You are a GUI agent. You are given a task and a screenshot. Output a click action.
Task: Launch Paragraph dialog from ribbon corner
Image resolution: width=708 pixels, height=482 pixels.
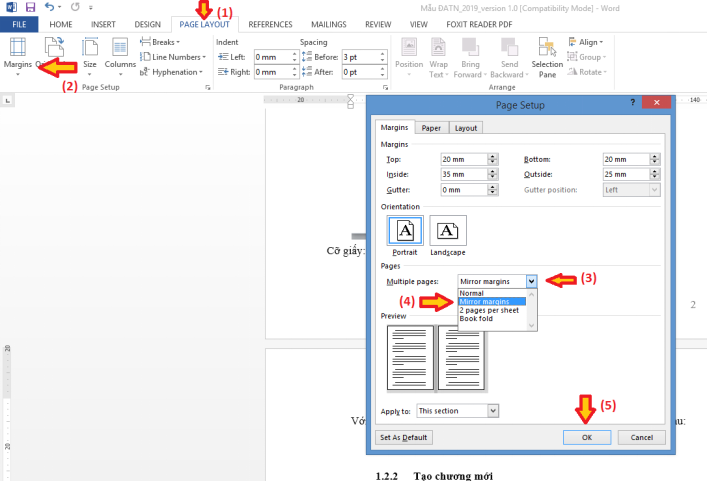coord(385,88)
